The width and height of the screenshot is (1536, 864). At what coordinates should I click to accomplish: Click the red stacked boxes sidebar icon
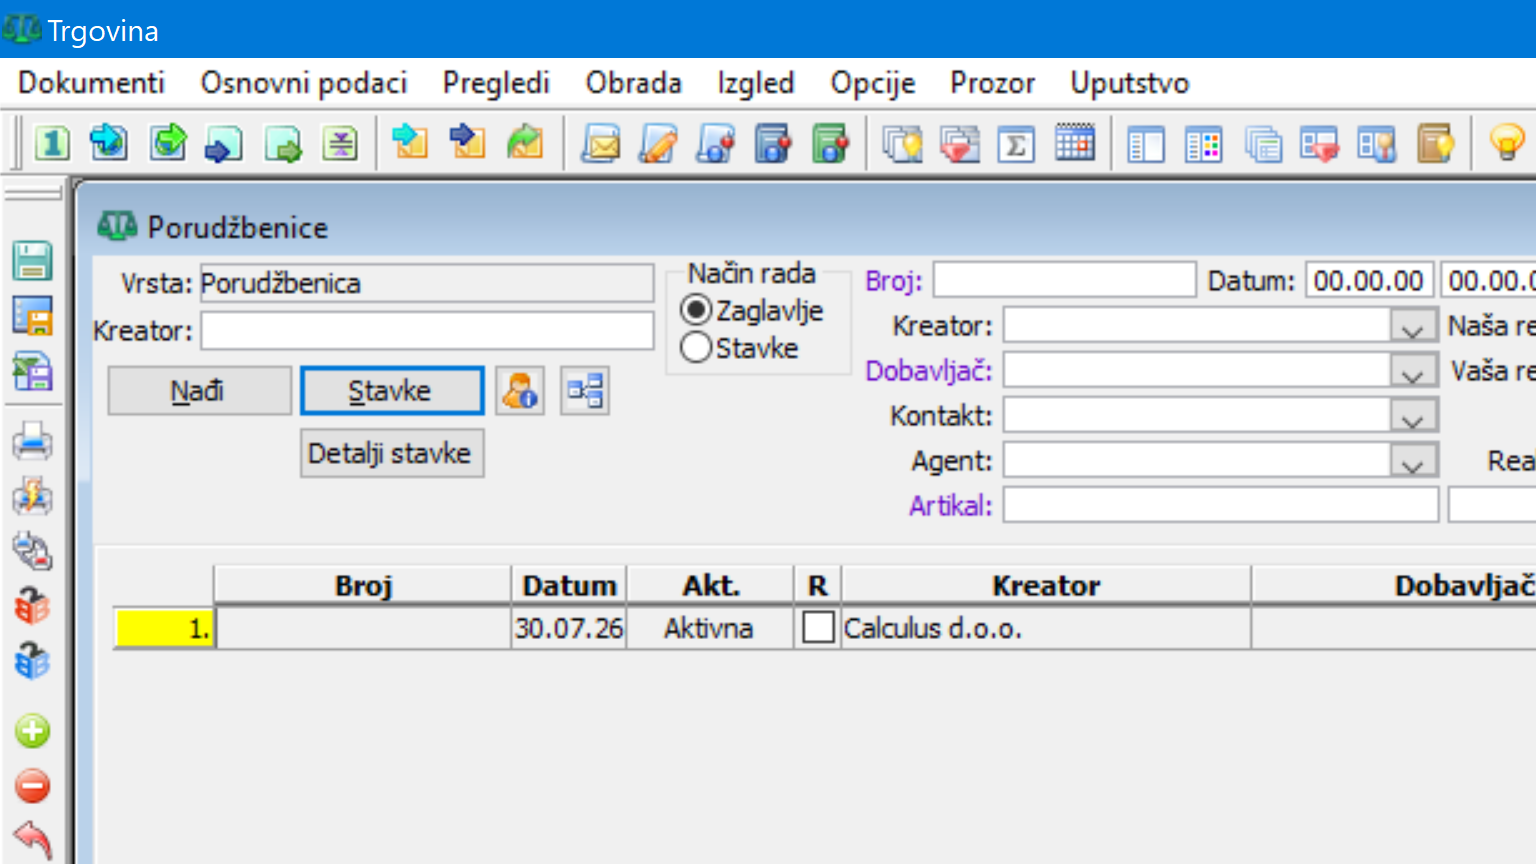33,606
